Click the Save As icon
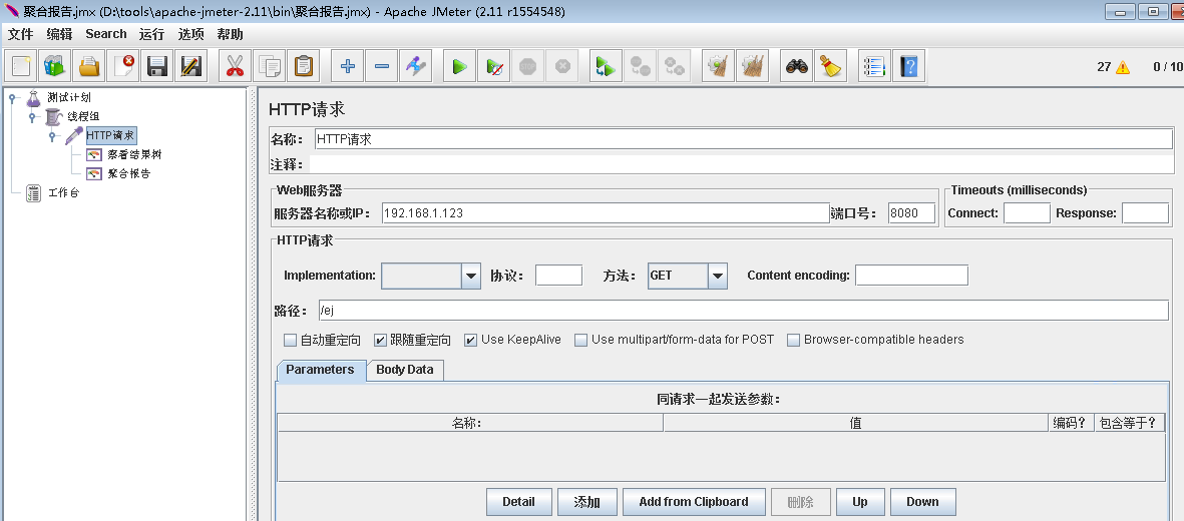 coord(191,66)
